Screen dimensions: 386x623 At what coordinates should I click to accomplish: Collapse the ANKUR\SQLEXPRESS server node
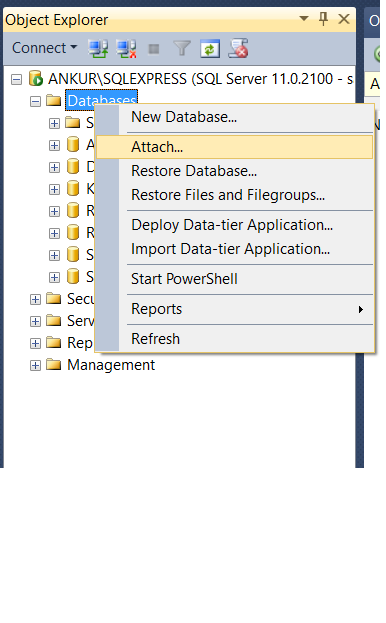[16, 79]
